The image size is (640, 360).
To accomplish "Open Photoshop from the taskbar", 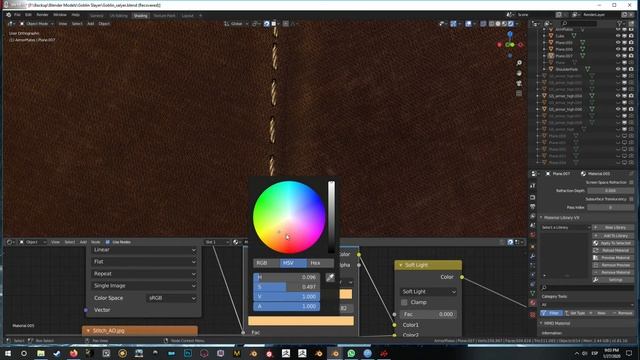I will (188, 353).
